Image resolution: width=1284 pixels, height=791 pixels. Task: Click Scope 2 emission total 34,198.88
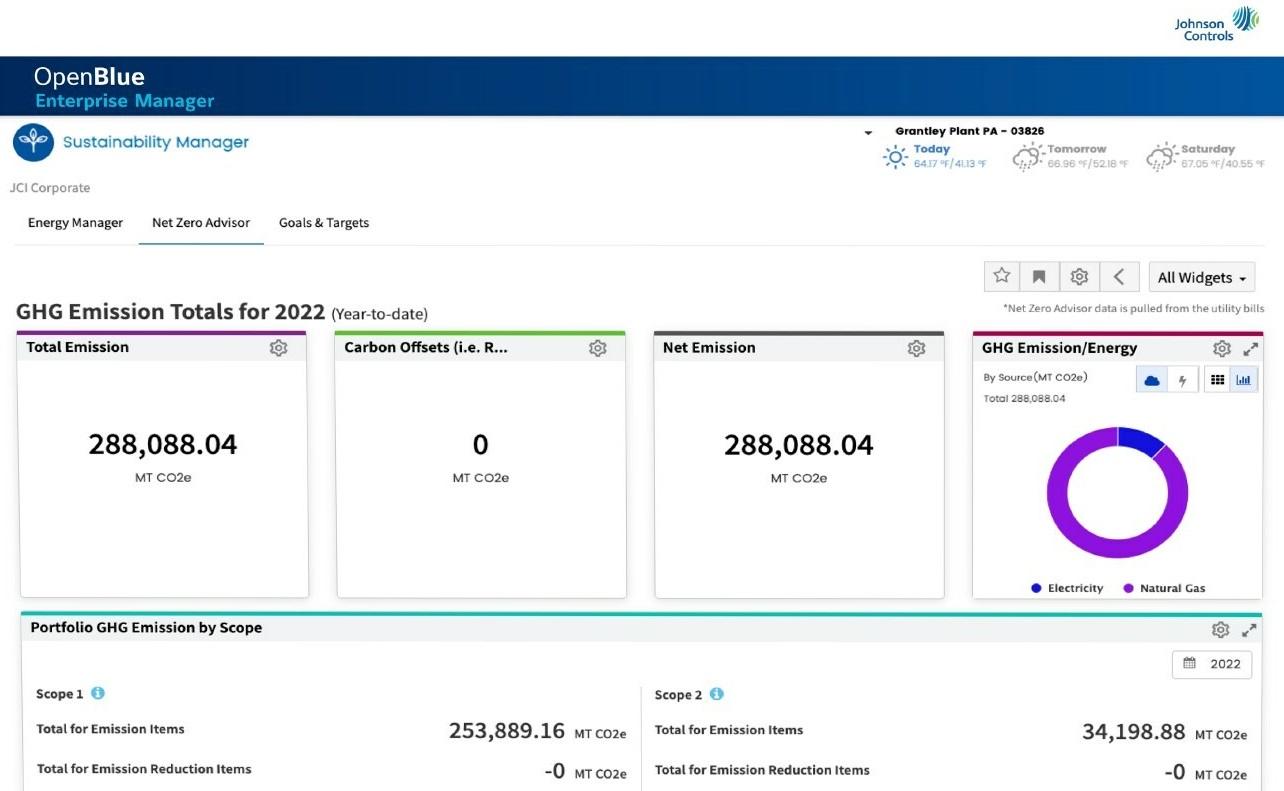pyautogui.click(x=1134, y=732)
